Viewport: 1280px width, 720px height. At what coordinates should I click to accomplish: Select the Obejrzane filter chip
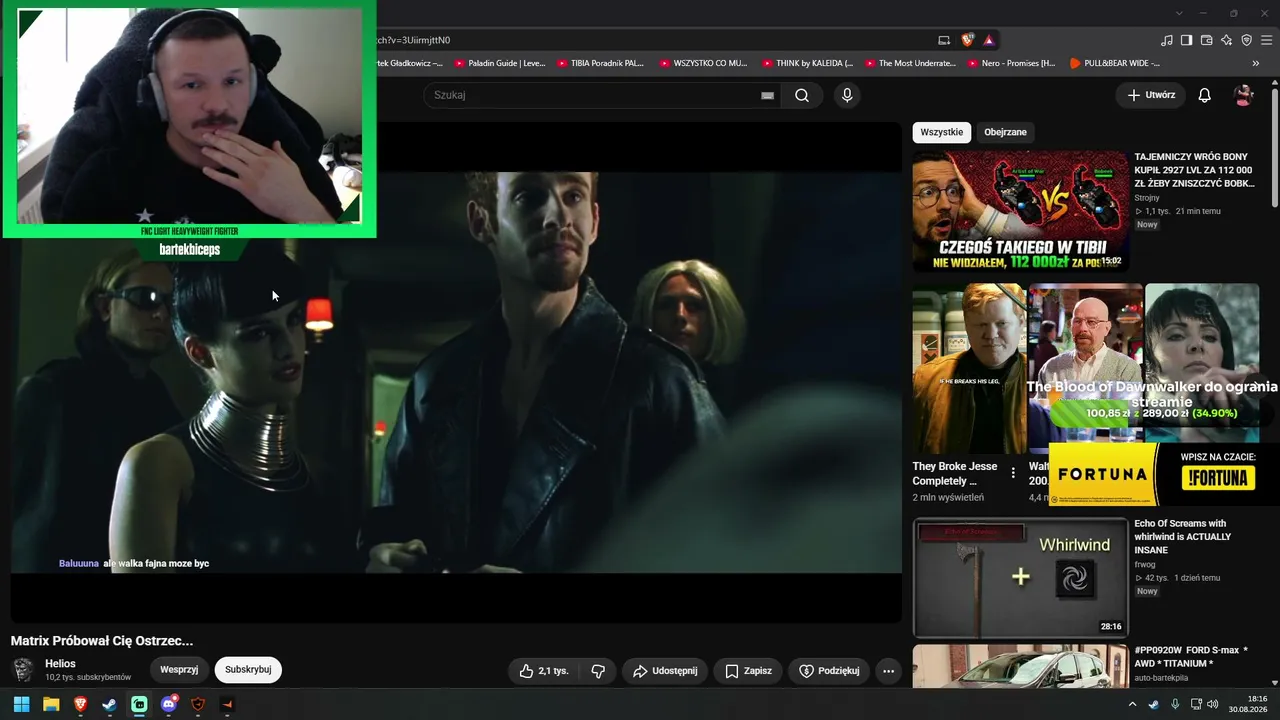point(1005,132)
